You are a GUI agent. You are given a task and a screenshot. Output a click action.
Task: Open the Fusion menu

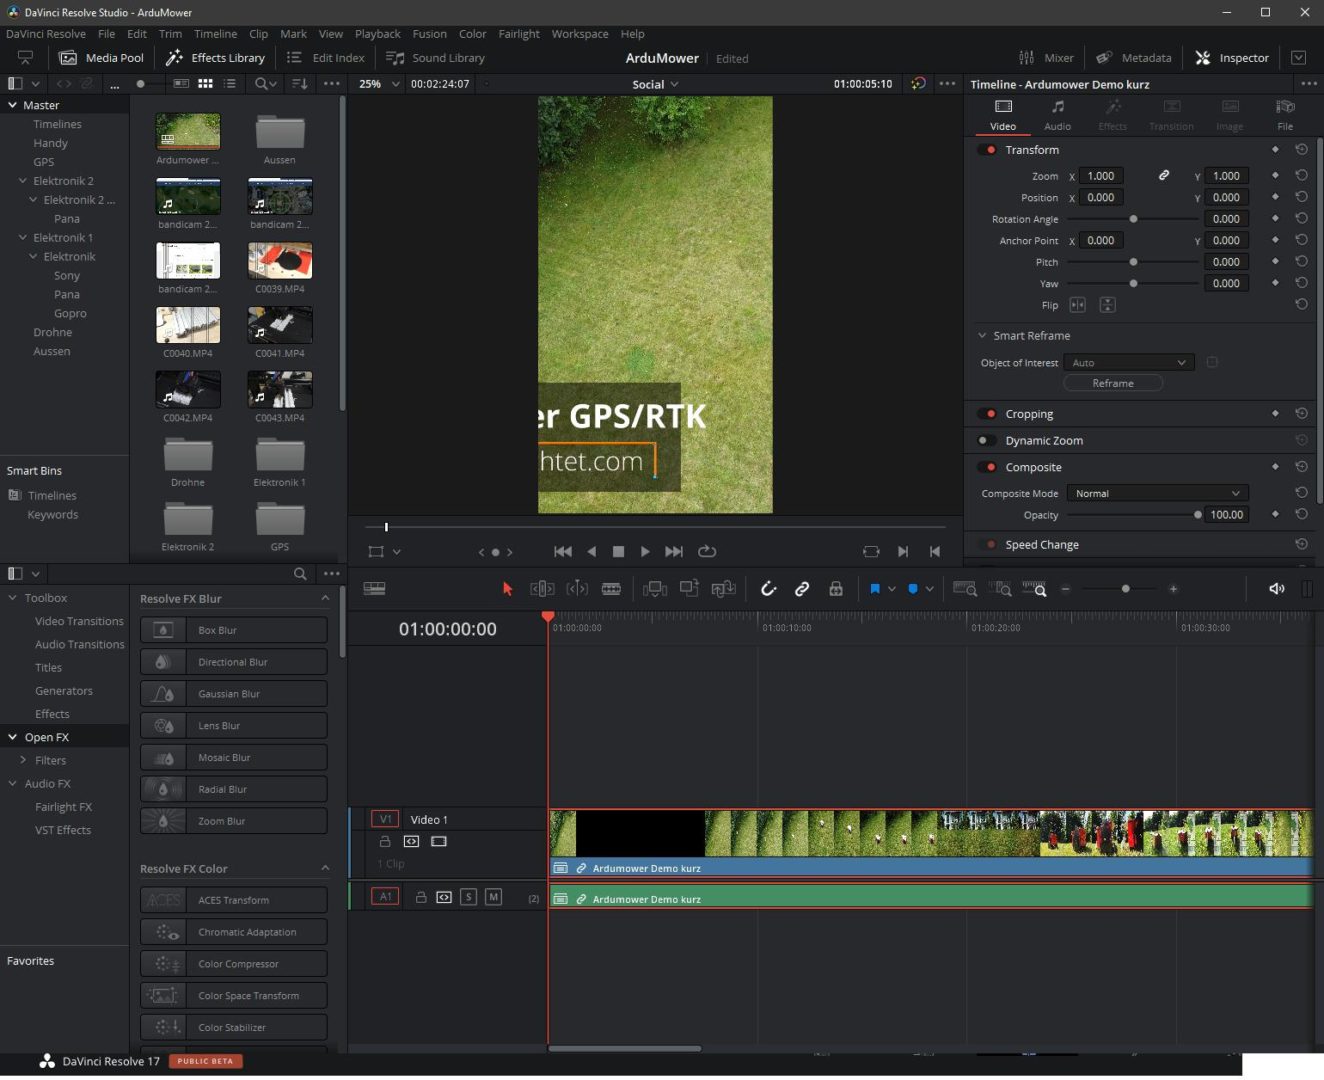point(429,34)
